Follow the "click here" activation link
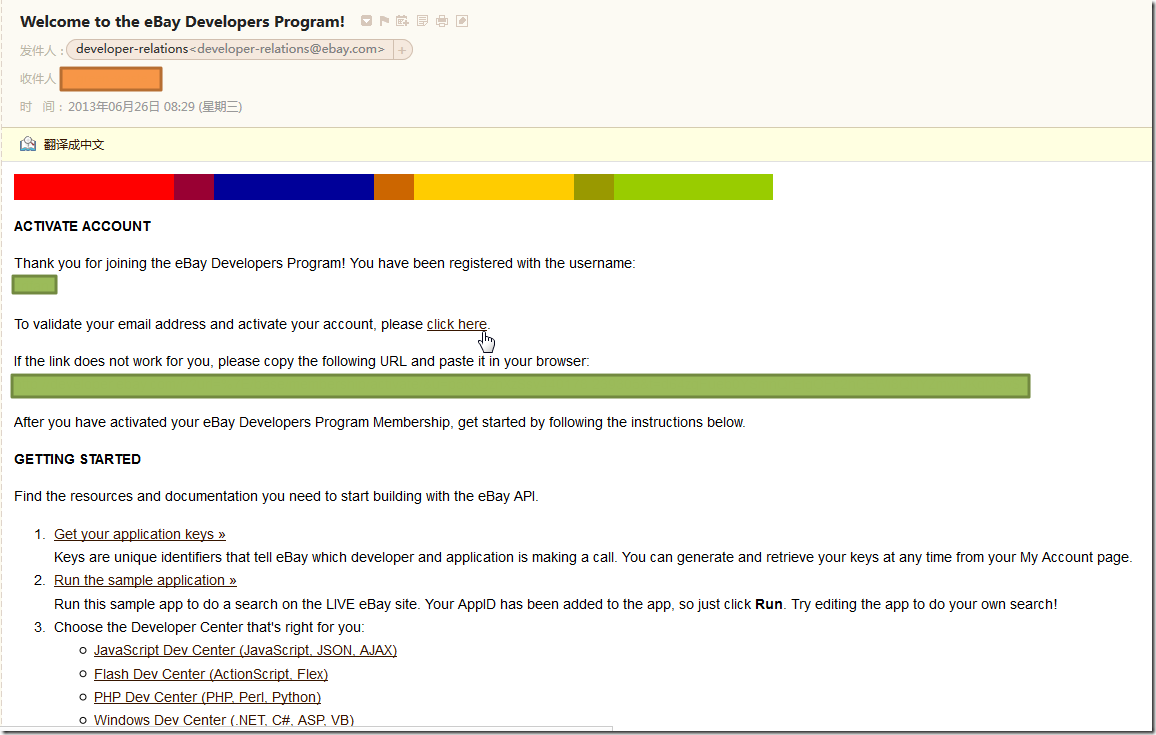Screen dimensions: 1156x735 (456, 324)
